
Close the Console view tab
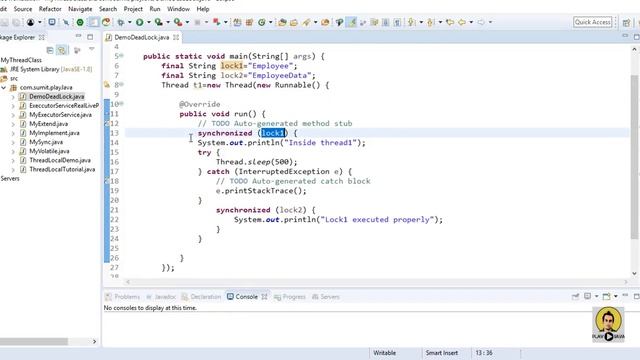click(264, 297)
